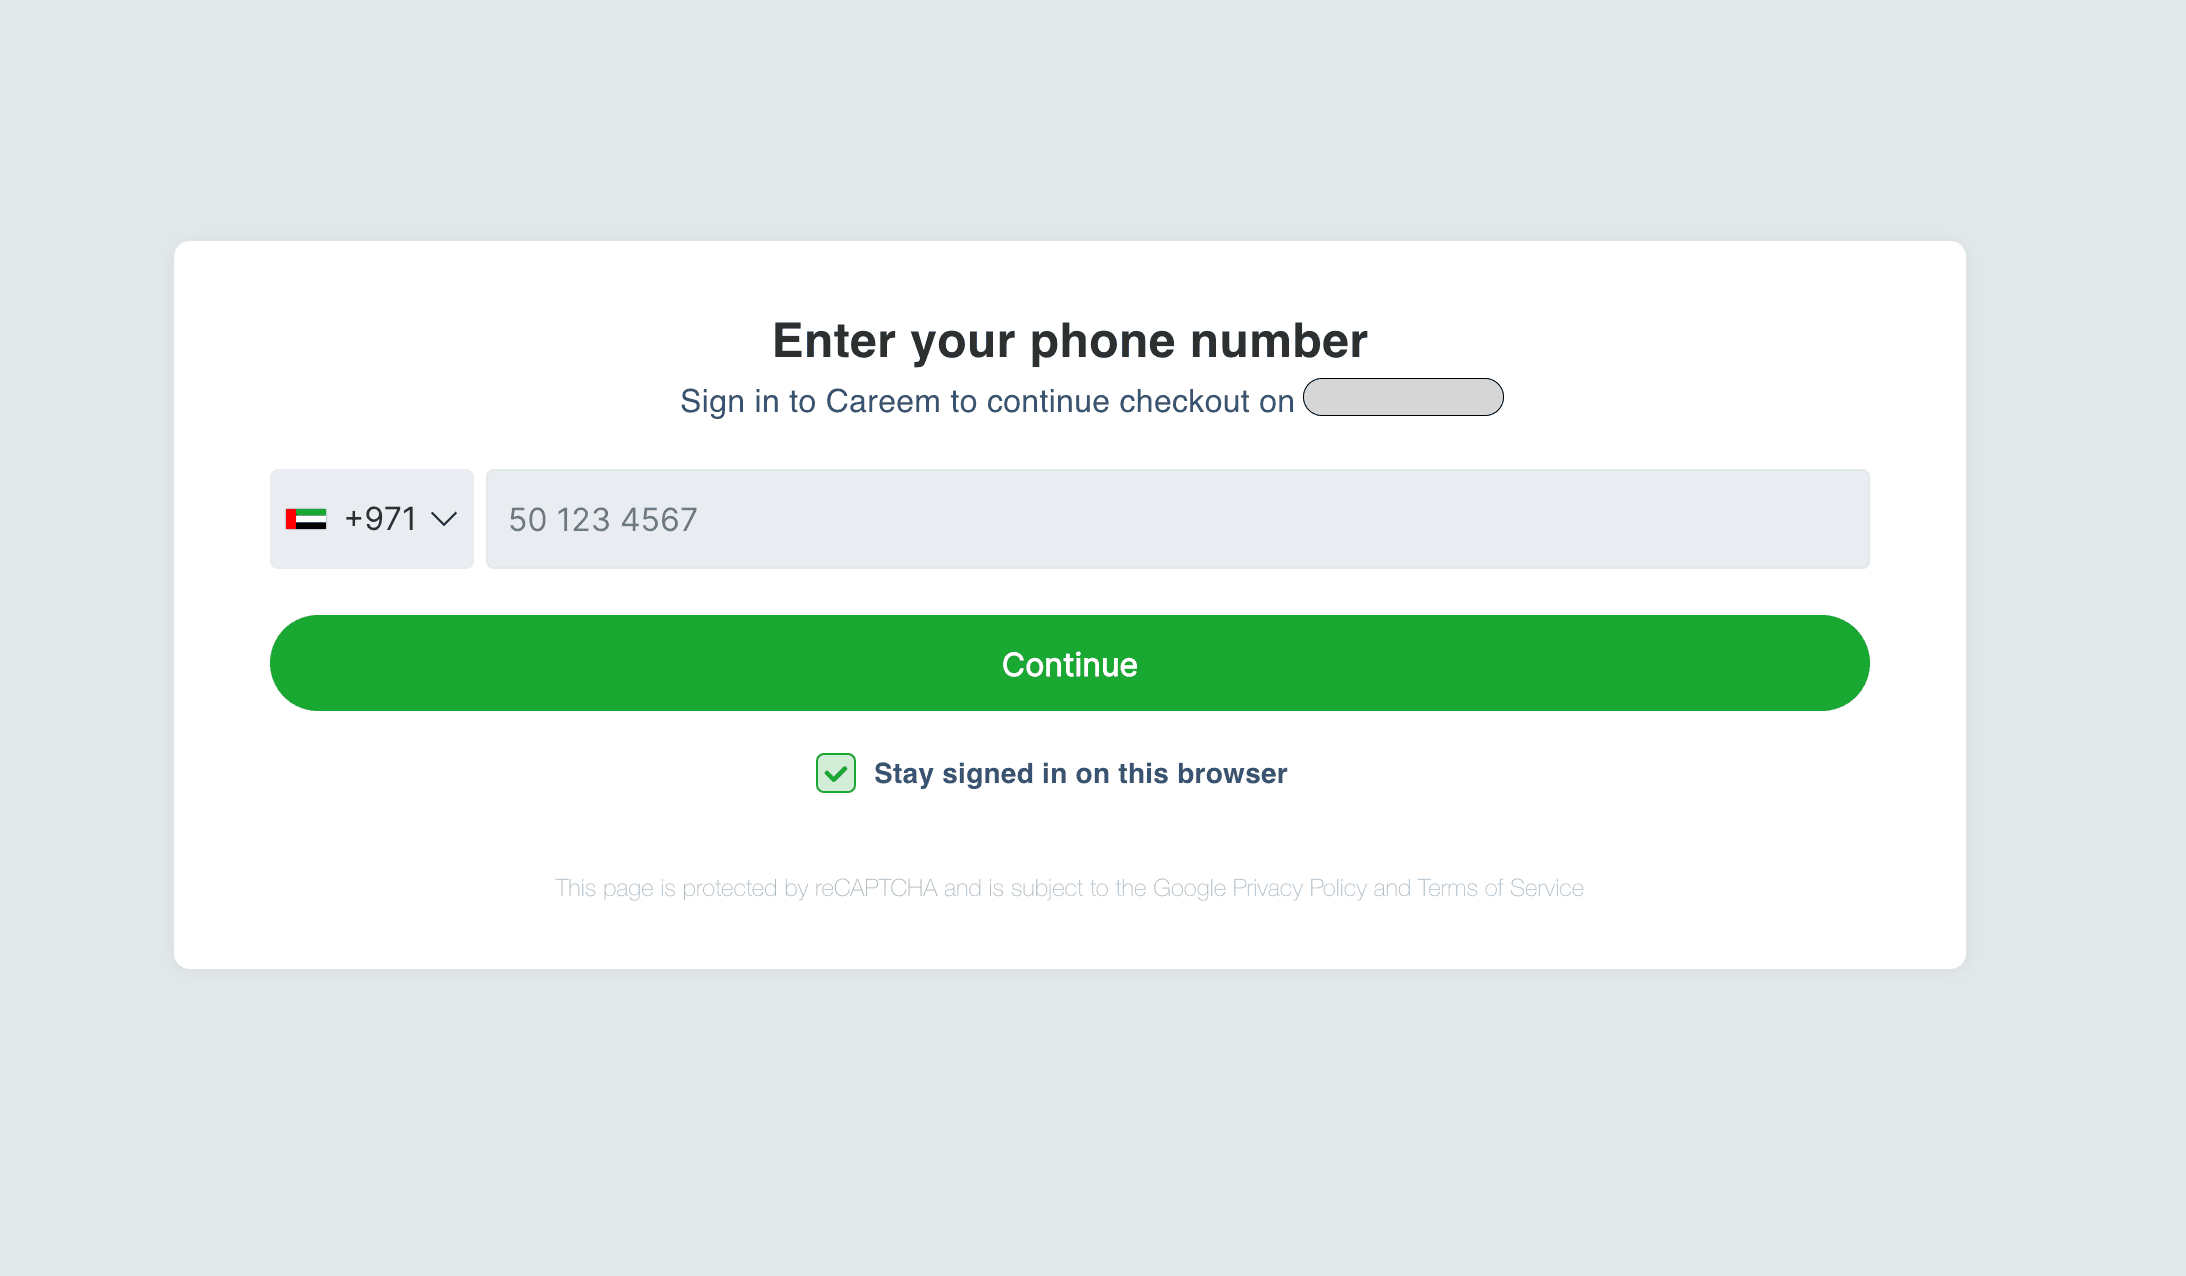
Task: Click the Stay signed in label text
Action: [1081, 773]
